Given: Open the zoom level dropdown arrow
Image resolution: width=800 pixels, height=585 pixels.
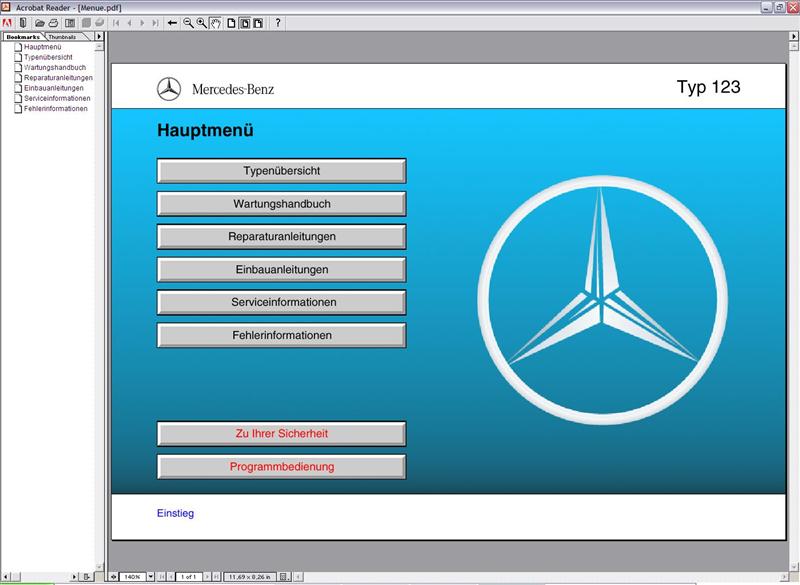Looking at the screenshot, I should tap(151, 576).
